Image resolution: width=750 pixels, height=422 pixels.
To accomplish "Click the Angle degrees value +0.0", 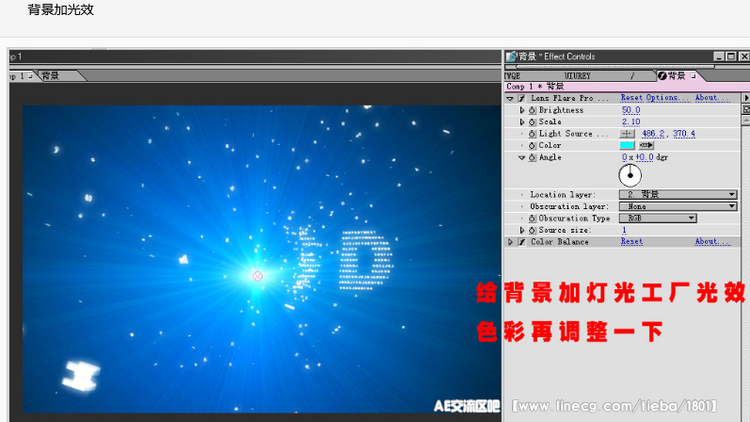I will coord(644,157).
